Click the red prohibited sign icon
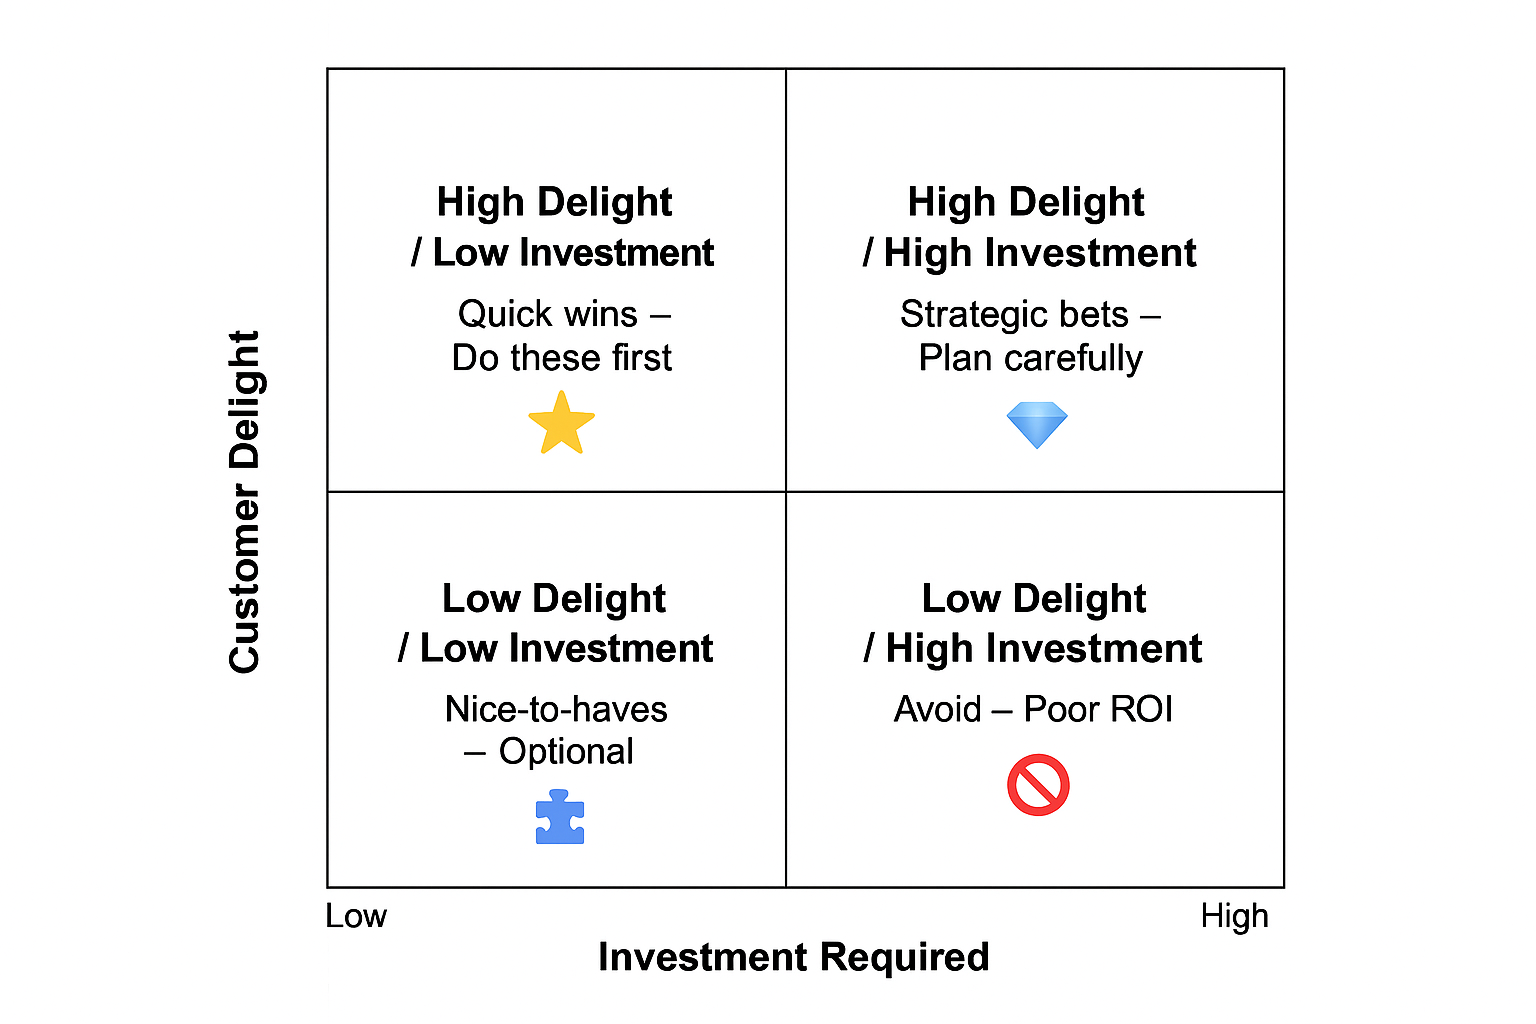 [x=1038, y=785]
